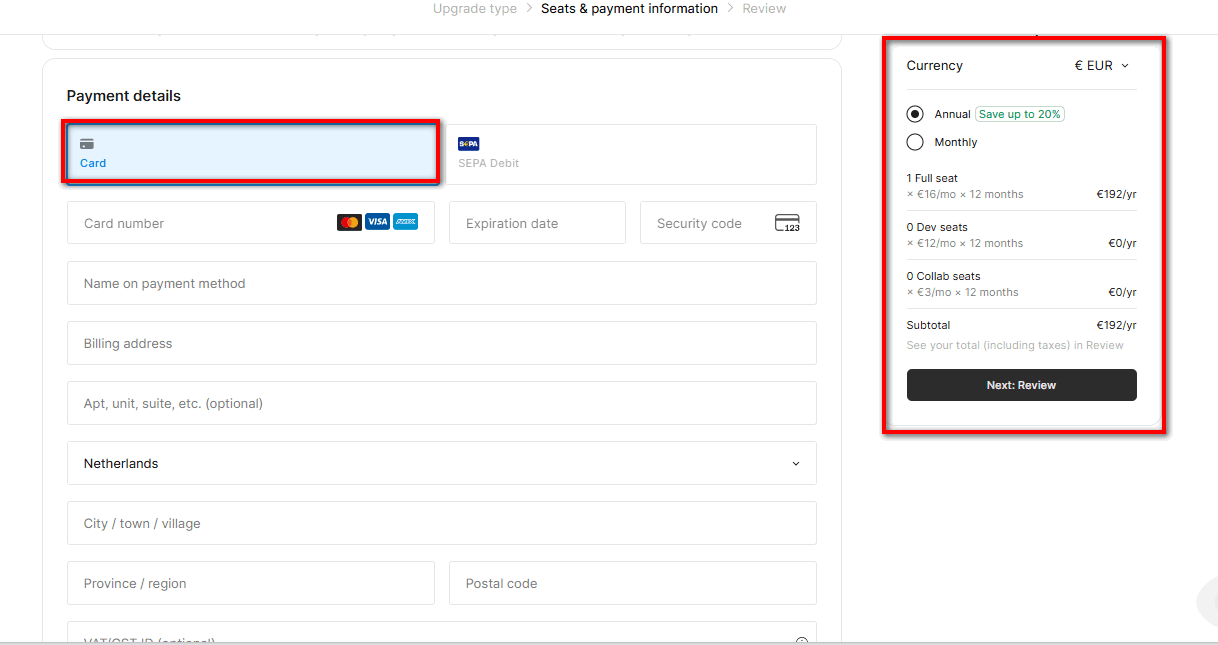Choose SEPA Debit as payment method
Screen dimensions: 1218x645
pyautogui.click(x=632, y=154)
